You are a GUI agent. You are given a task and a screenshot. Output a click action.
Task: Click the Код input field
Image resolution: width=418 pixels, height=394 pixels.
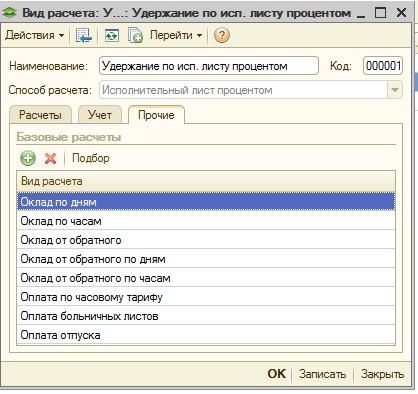point(383,66)
